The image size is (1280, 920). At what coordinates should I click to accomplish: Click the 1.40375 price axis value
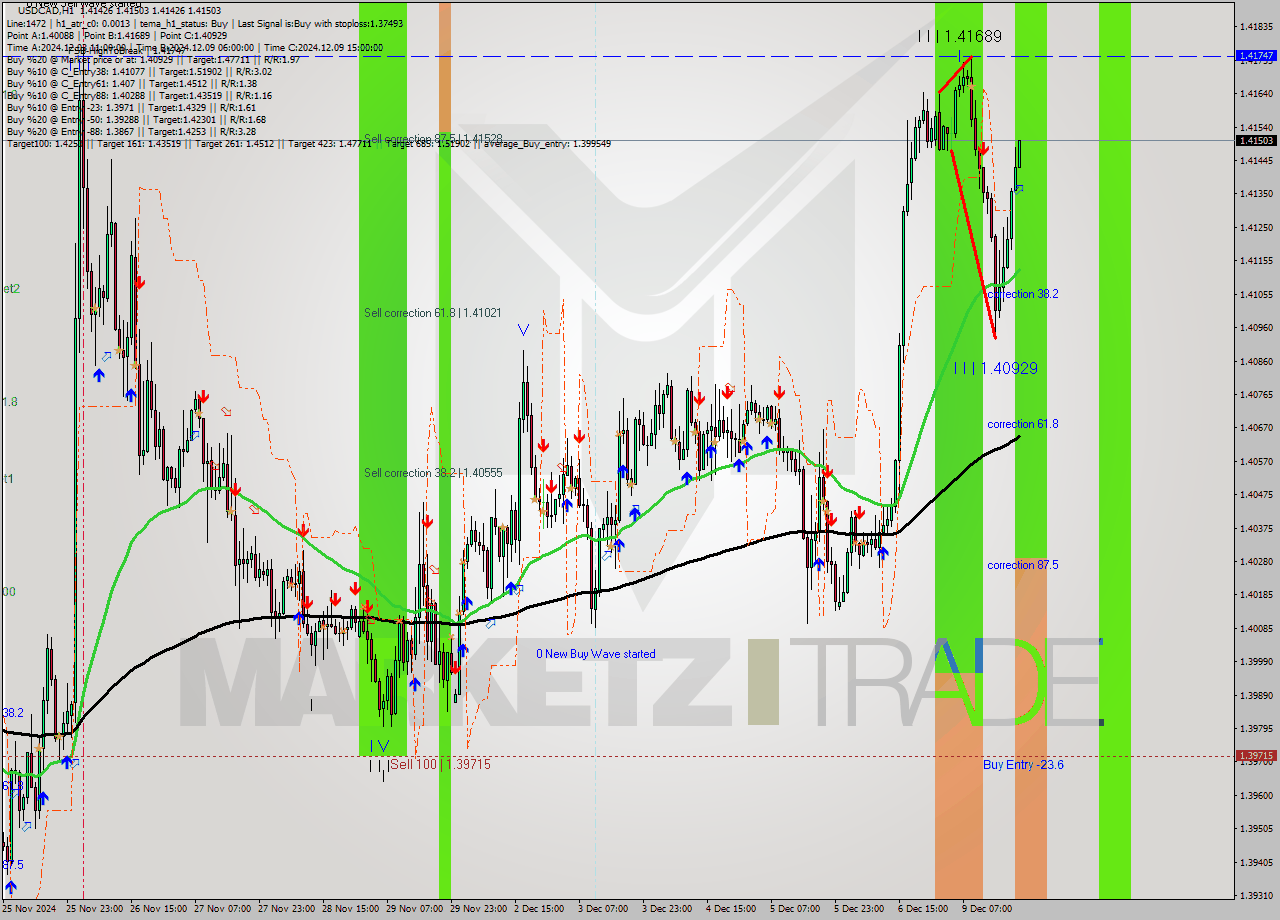tap(1255, 528)
